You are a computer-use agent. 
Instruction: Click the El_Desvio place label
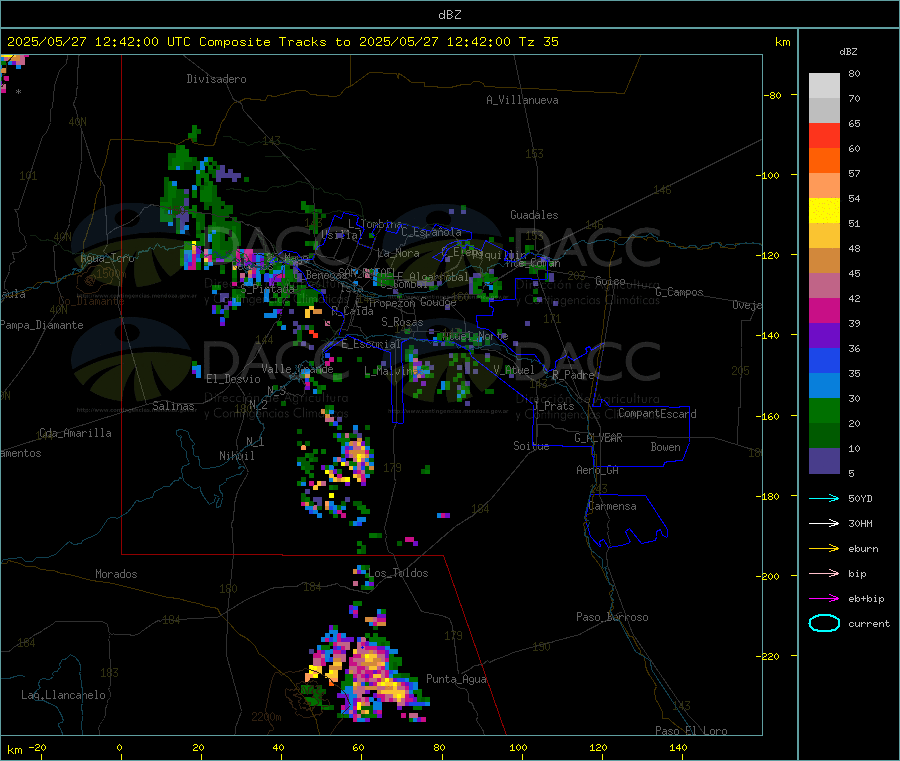(x=233, y=379)
